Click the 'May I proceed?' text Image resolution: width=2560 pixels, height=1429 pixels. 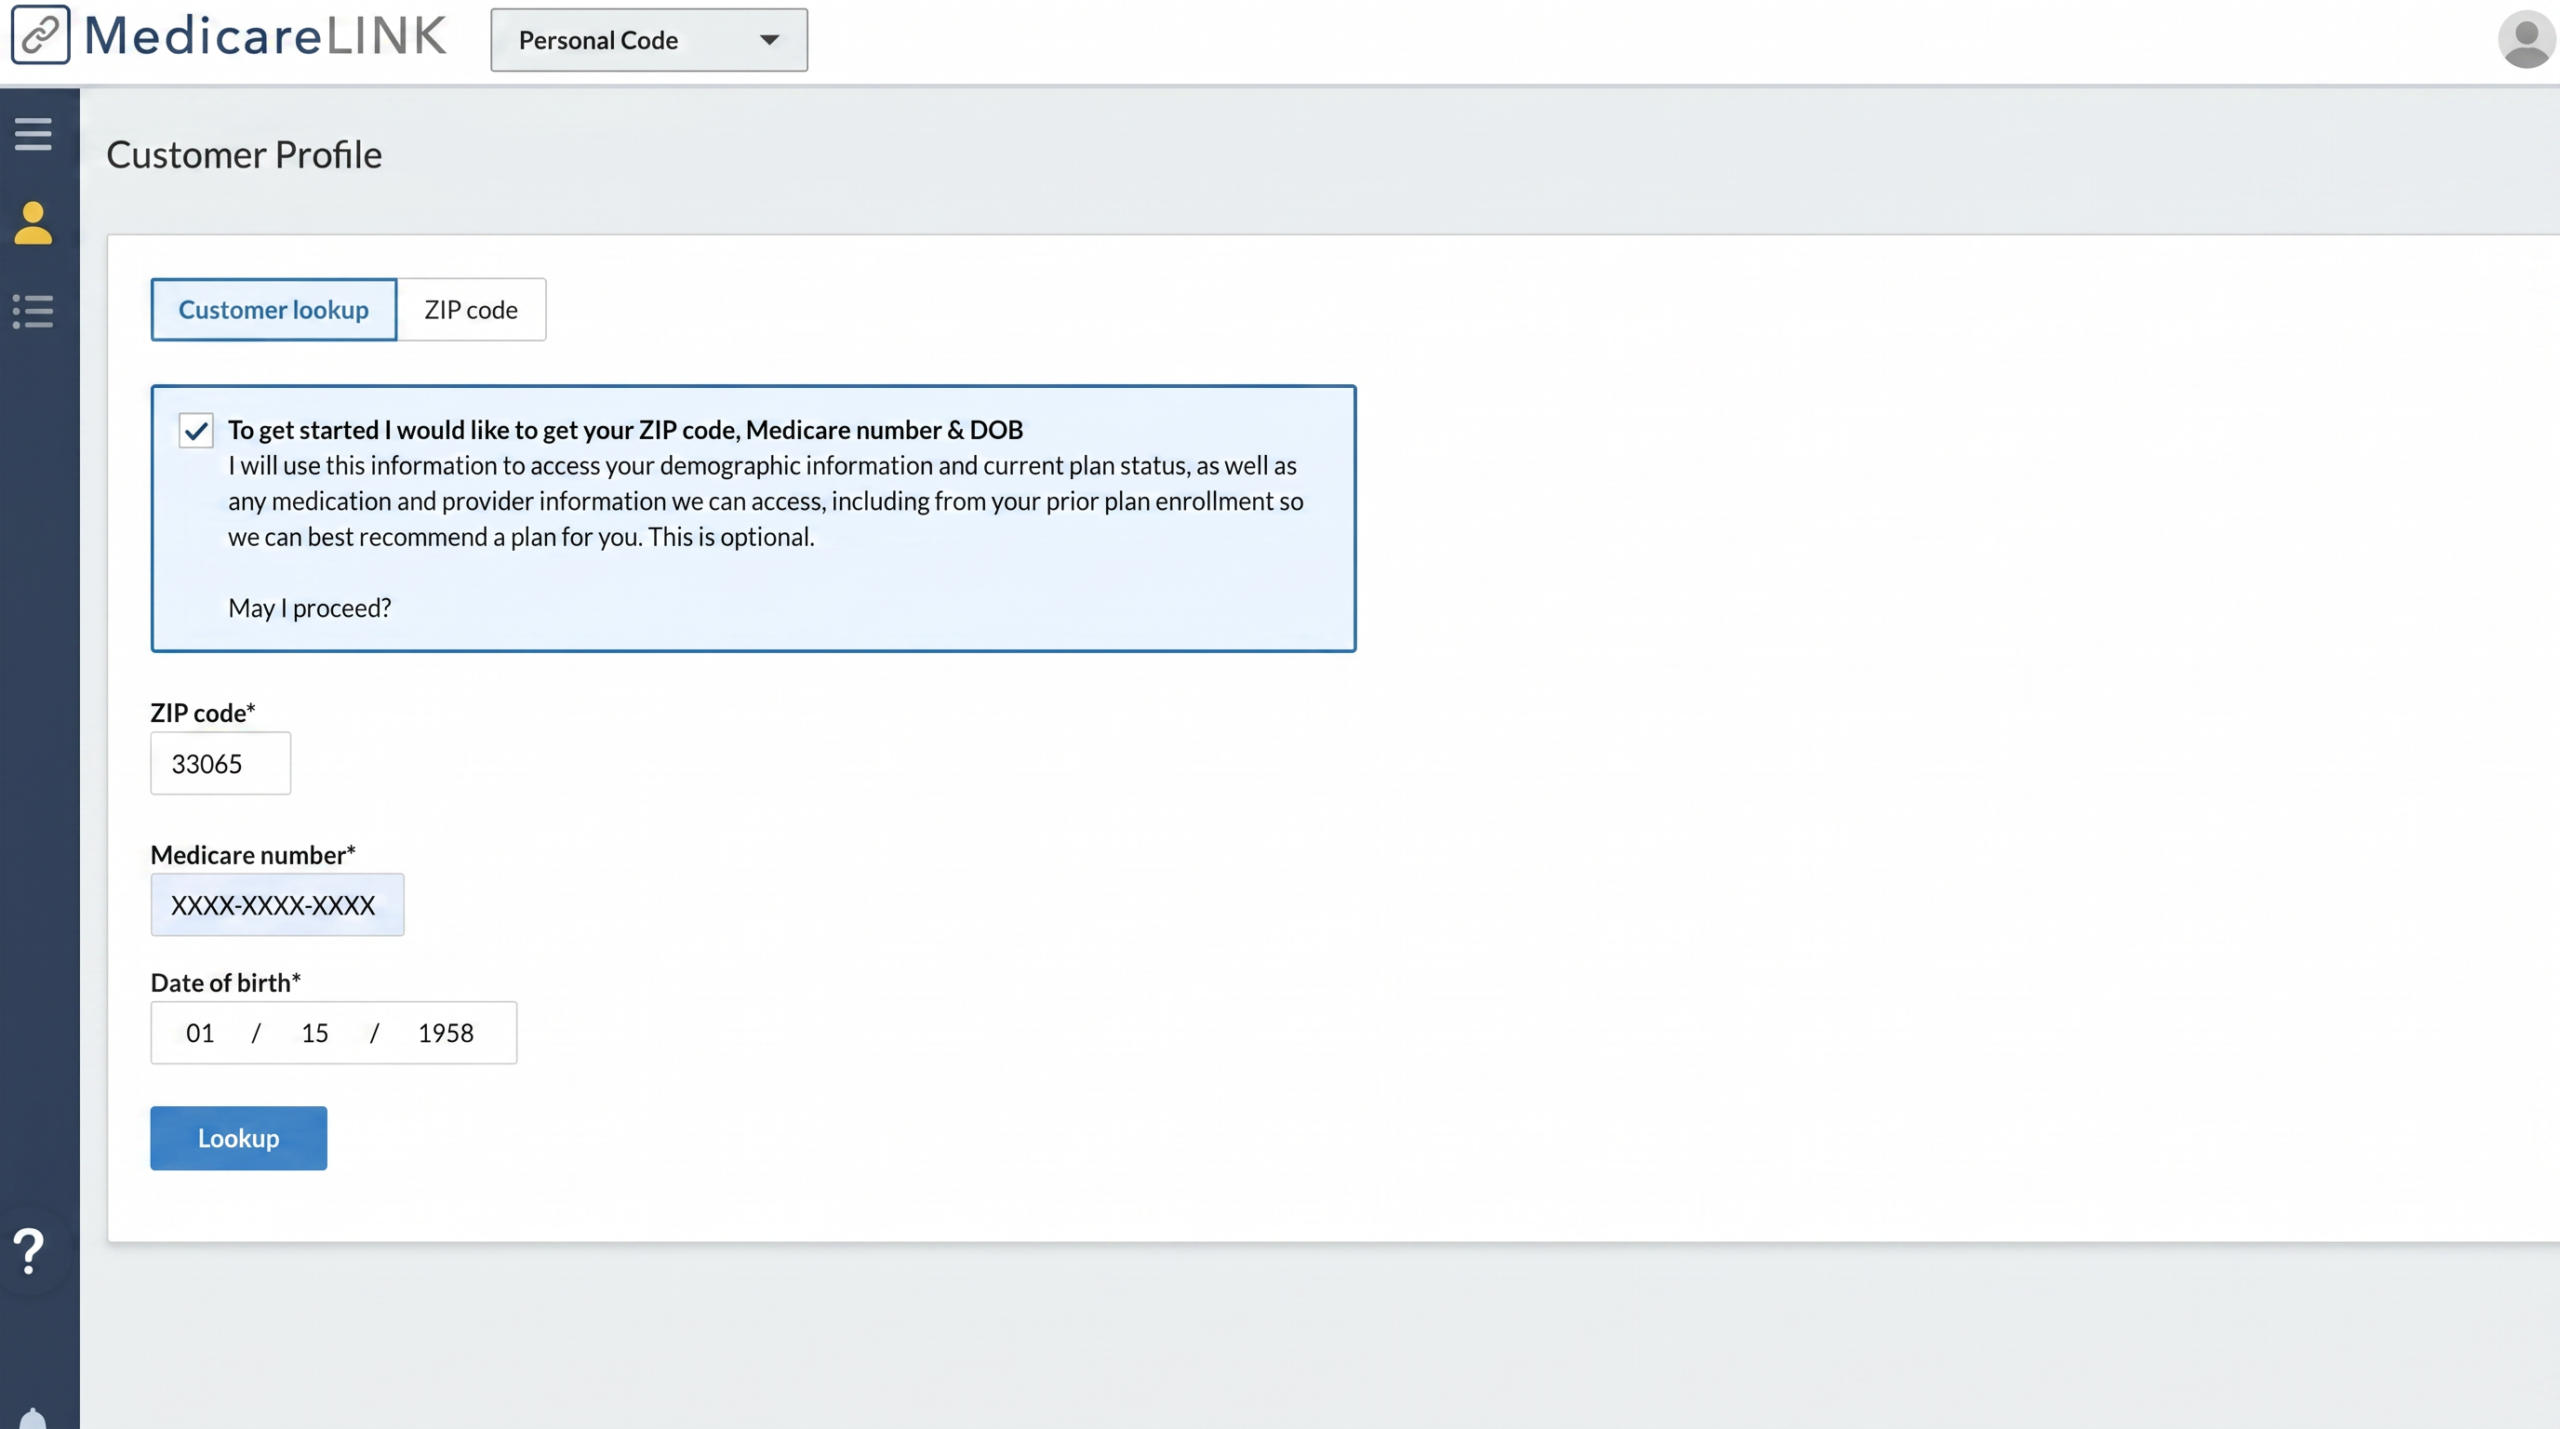tap(310, 608)
